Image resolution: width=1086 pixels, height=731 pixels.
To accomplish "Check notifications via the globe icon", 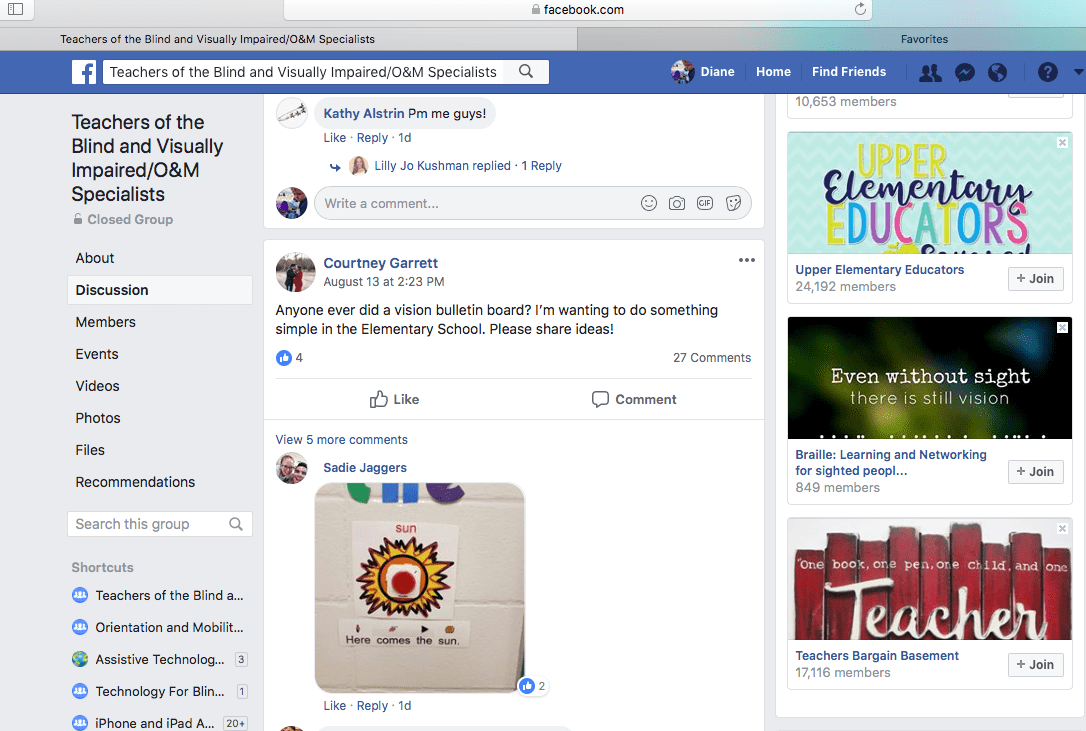I will click(x=995, y=72).
